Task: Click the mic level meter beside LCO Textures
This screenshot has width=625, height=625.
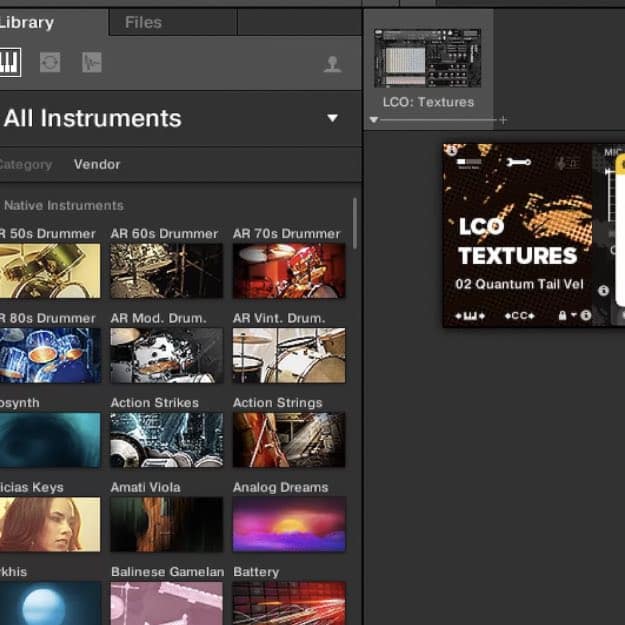Action: pyautogui.click(x=610, y=195)
